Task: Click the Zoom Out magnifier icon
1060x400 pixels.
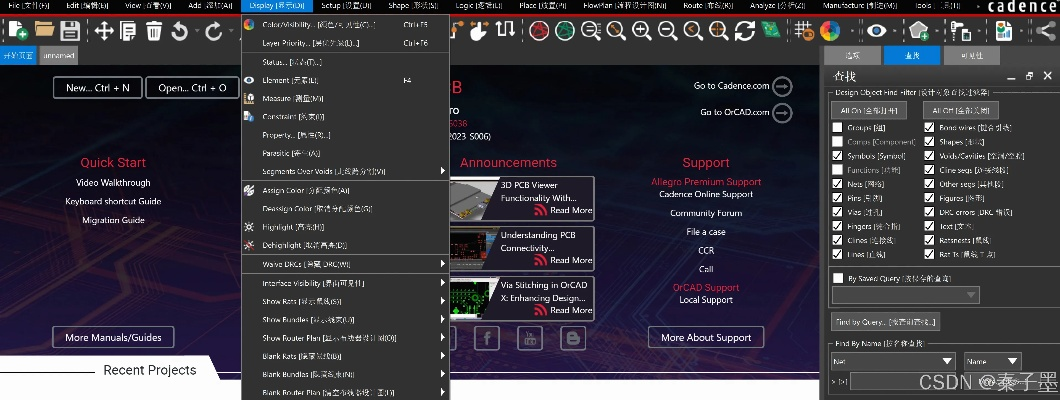Action: click(667, 30)
